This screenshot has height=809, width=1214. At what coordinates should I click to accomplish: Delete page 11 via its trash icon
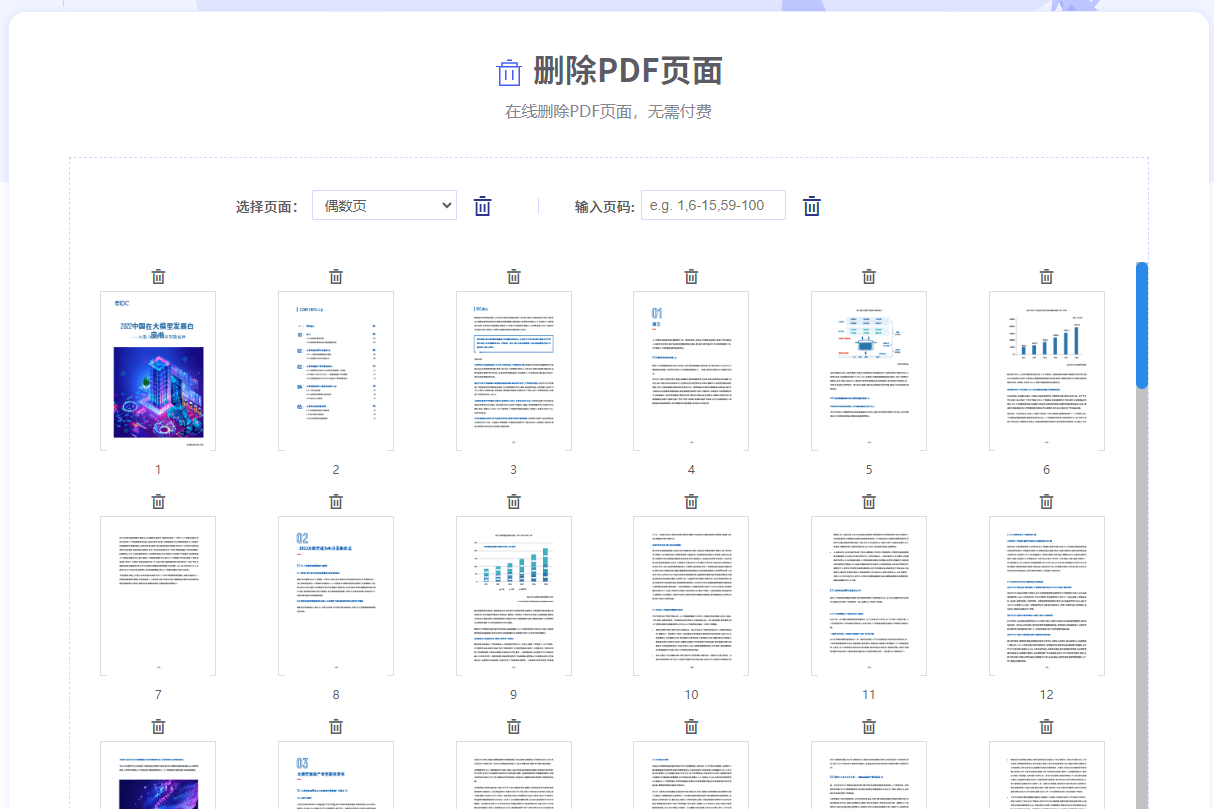click(868, 501)
